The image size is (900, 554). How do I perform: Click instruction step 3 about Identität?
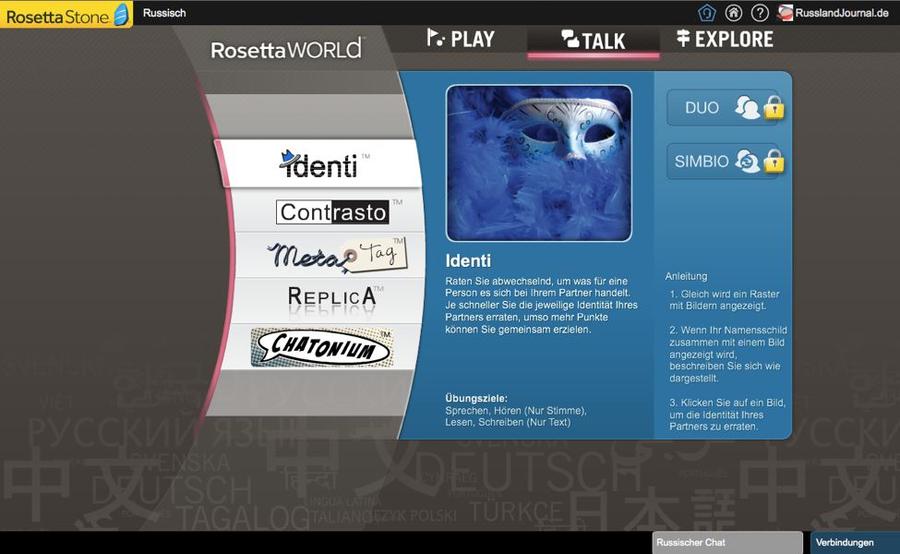[x=727, y=414]
